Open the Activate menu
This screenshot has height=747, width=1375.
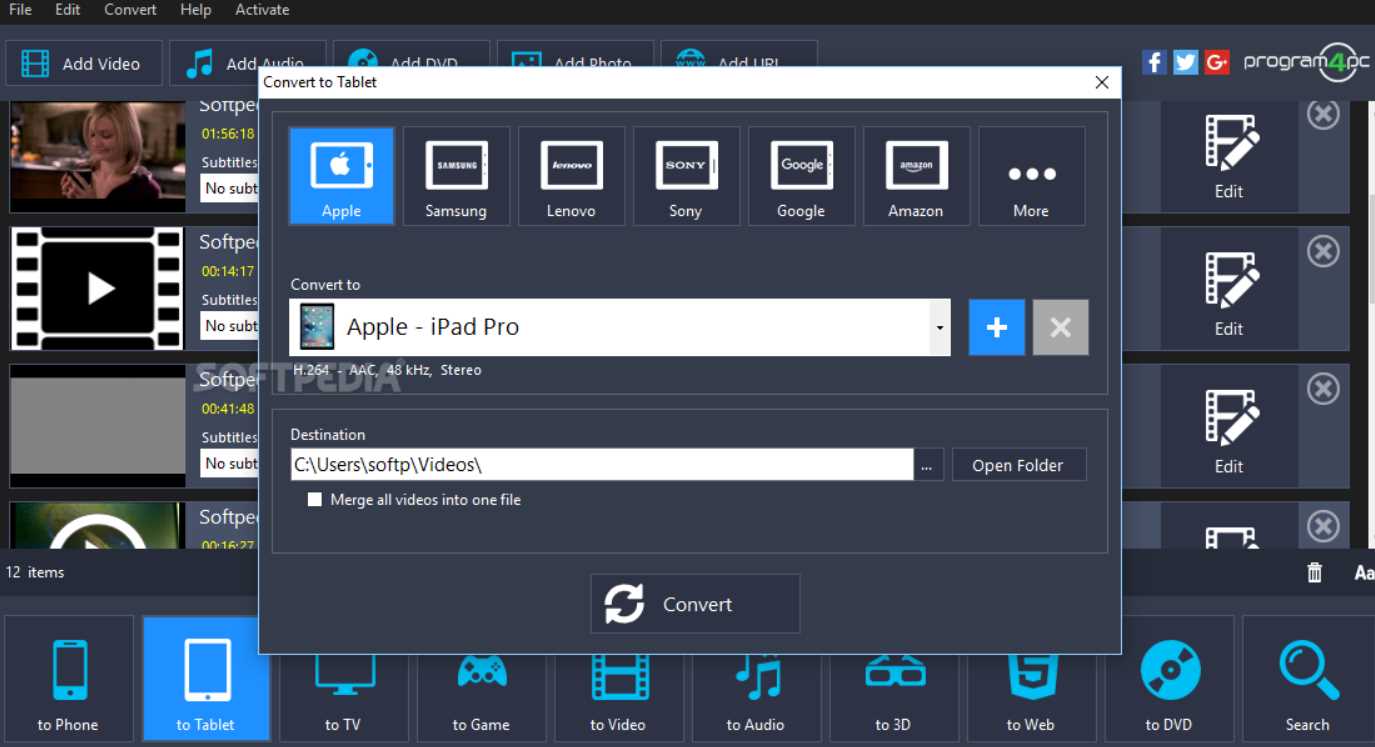262,10
